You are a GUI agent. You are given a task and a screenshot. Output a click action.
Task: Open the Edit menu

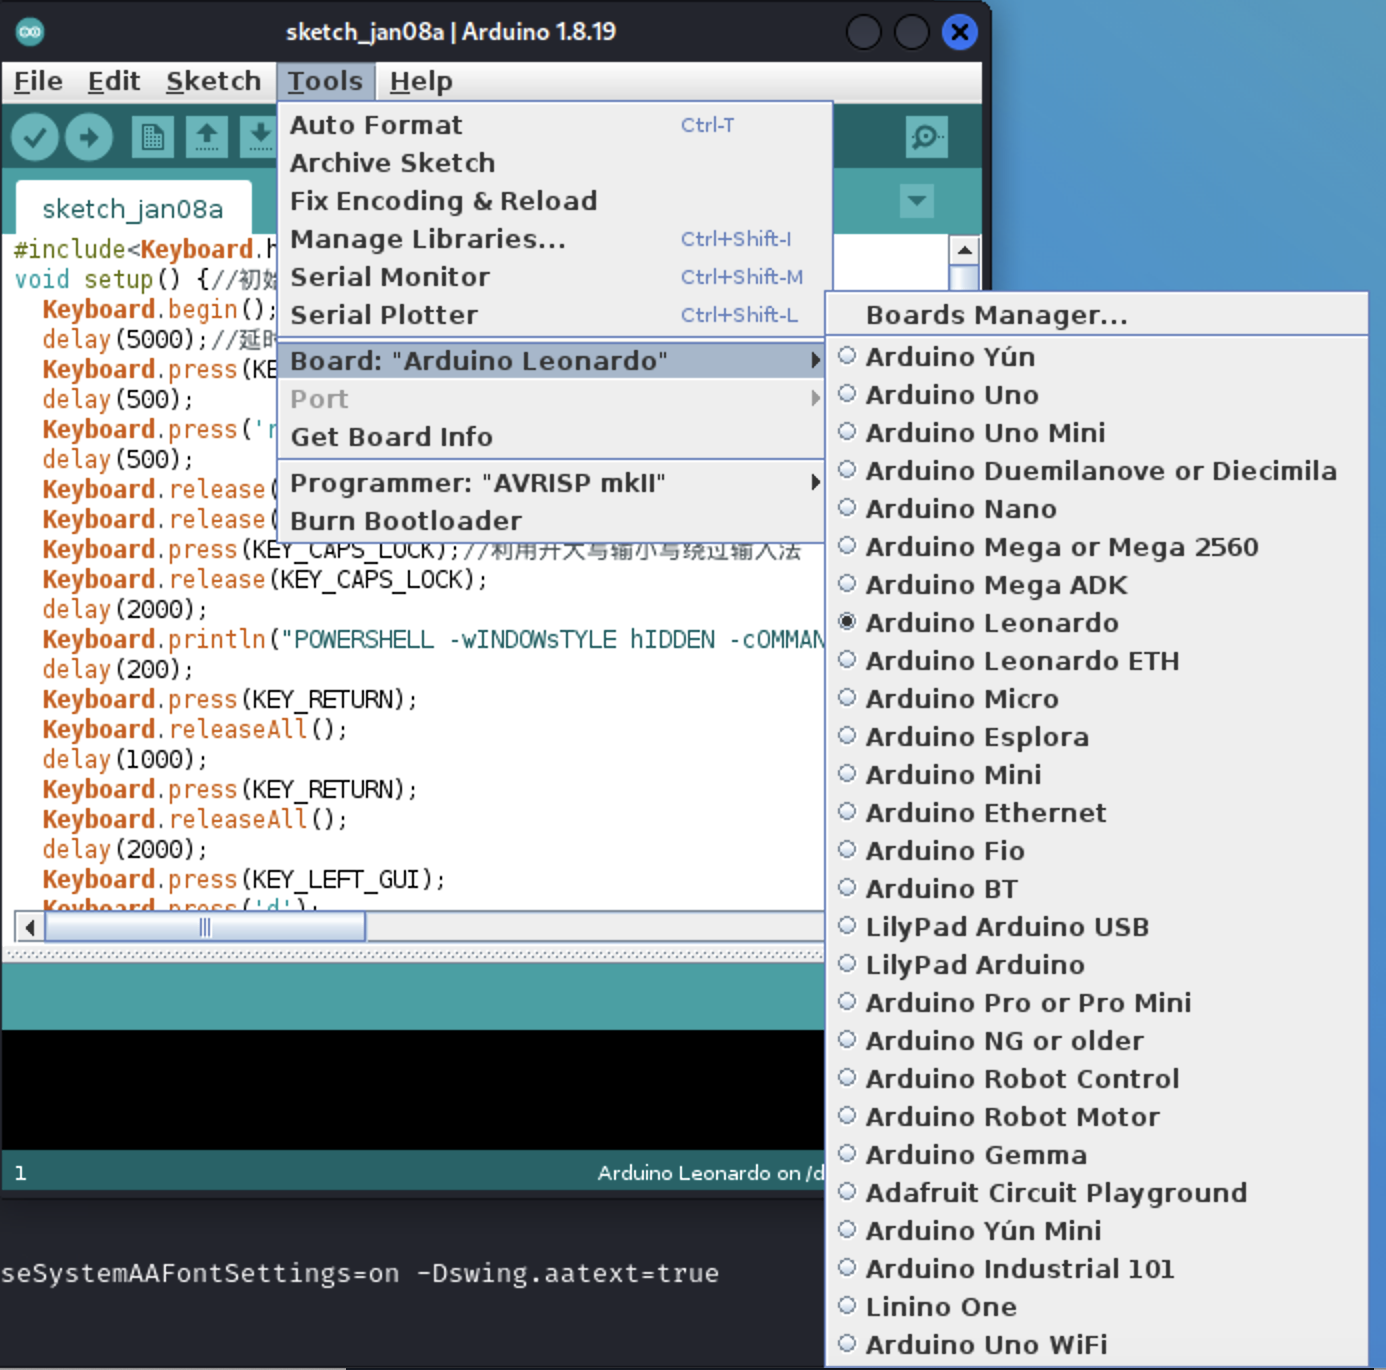pos(113,81)
